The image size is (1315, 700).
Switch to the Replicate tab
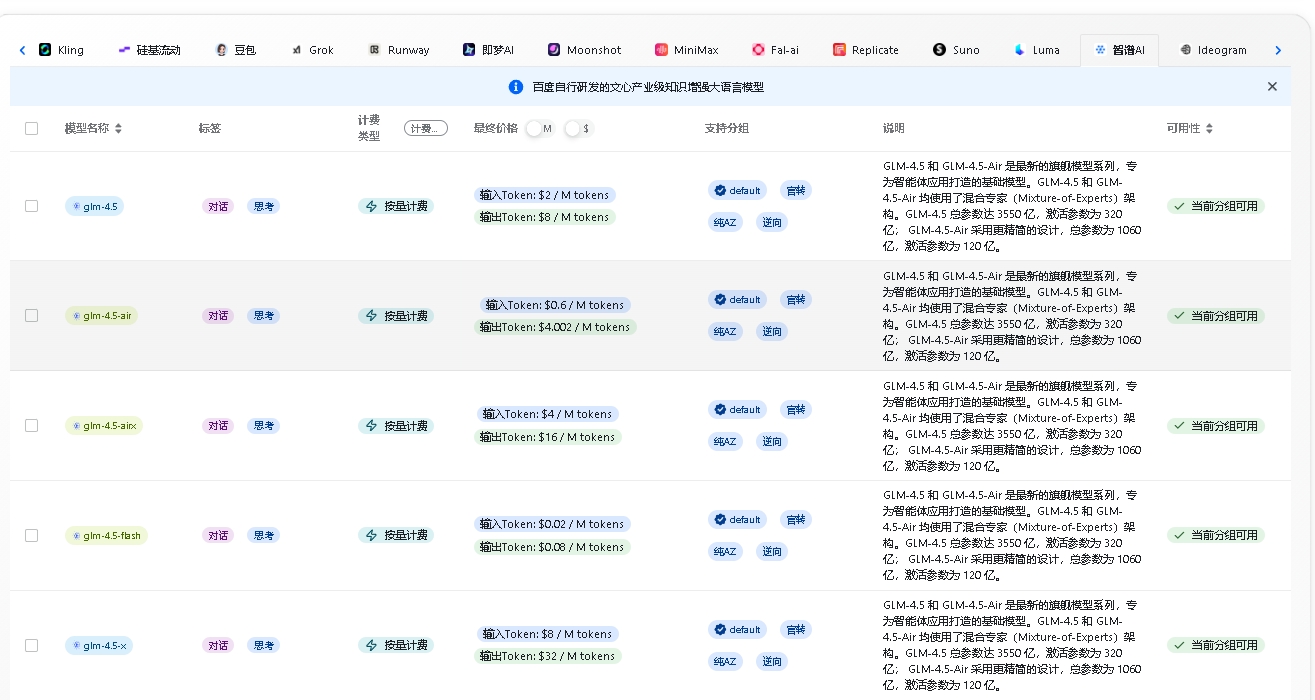tap(865, 50)
